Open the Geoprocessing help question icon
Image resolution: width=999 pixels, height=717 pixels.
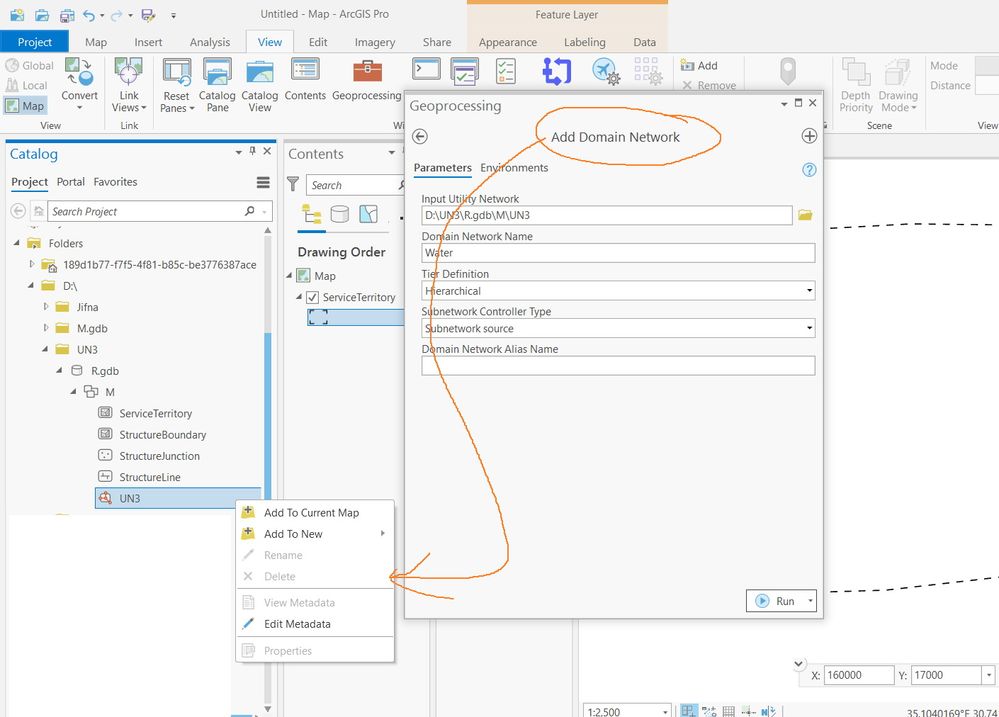(x=809, y=170)
